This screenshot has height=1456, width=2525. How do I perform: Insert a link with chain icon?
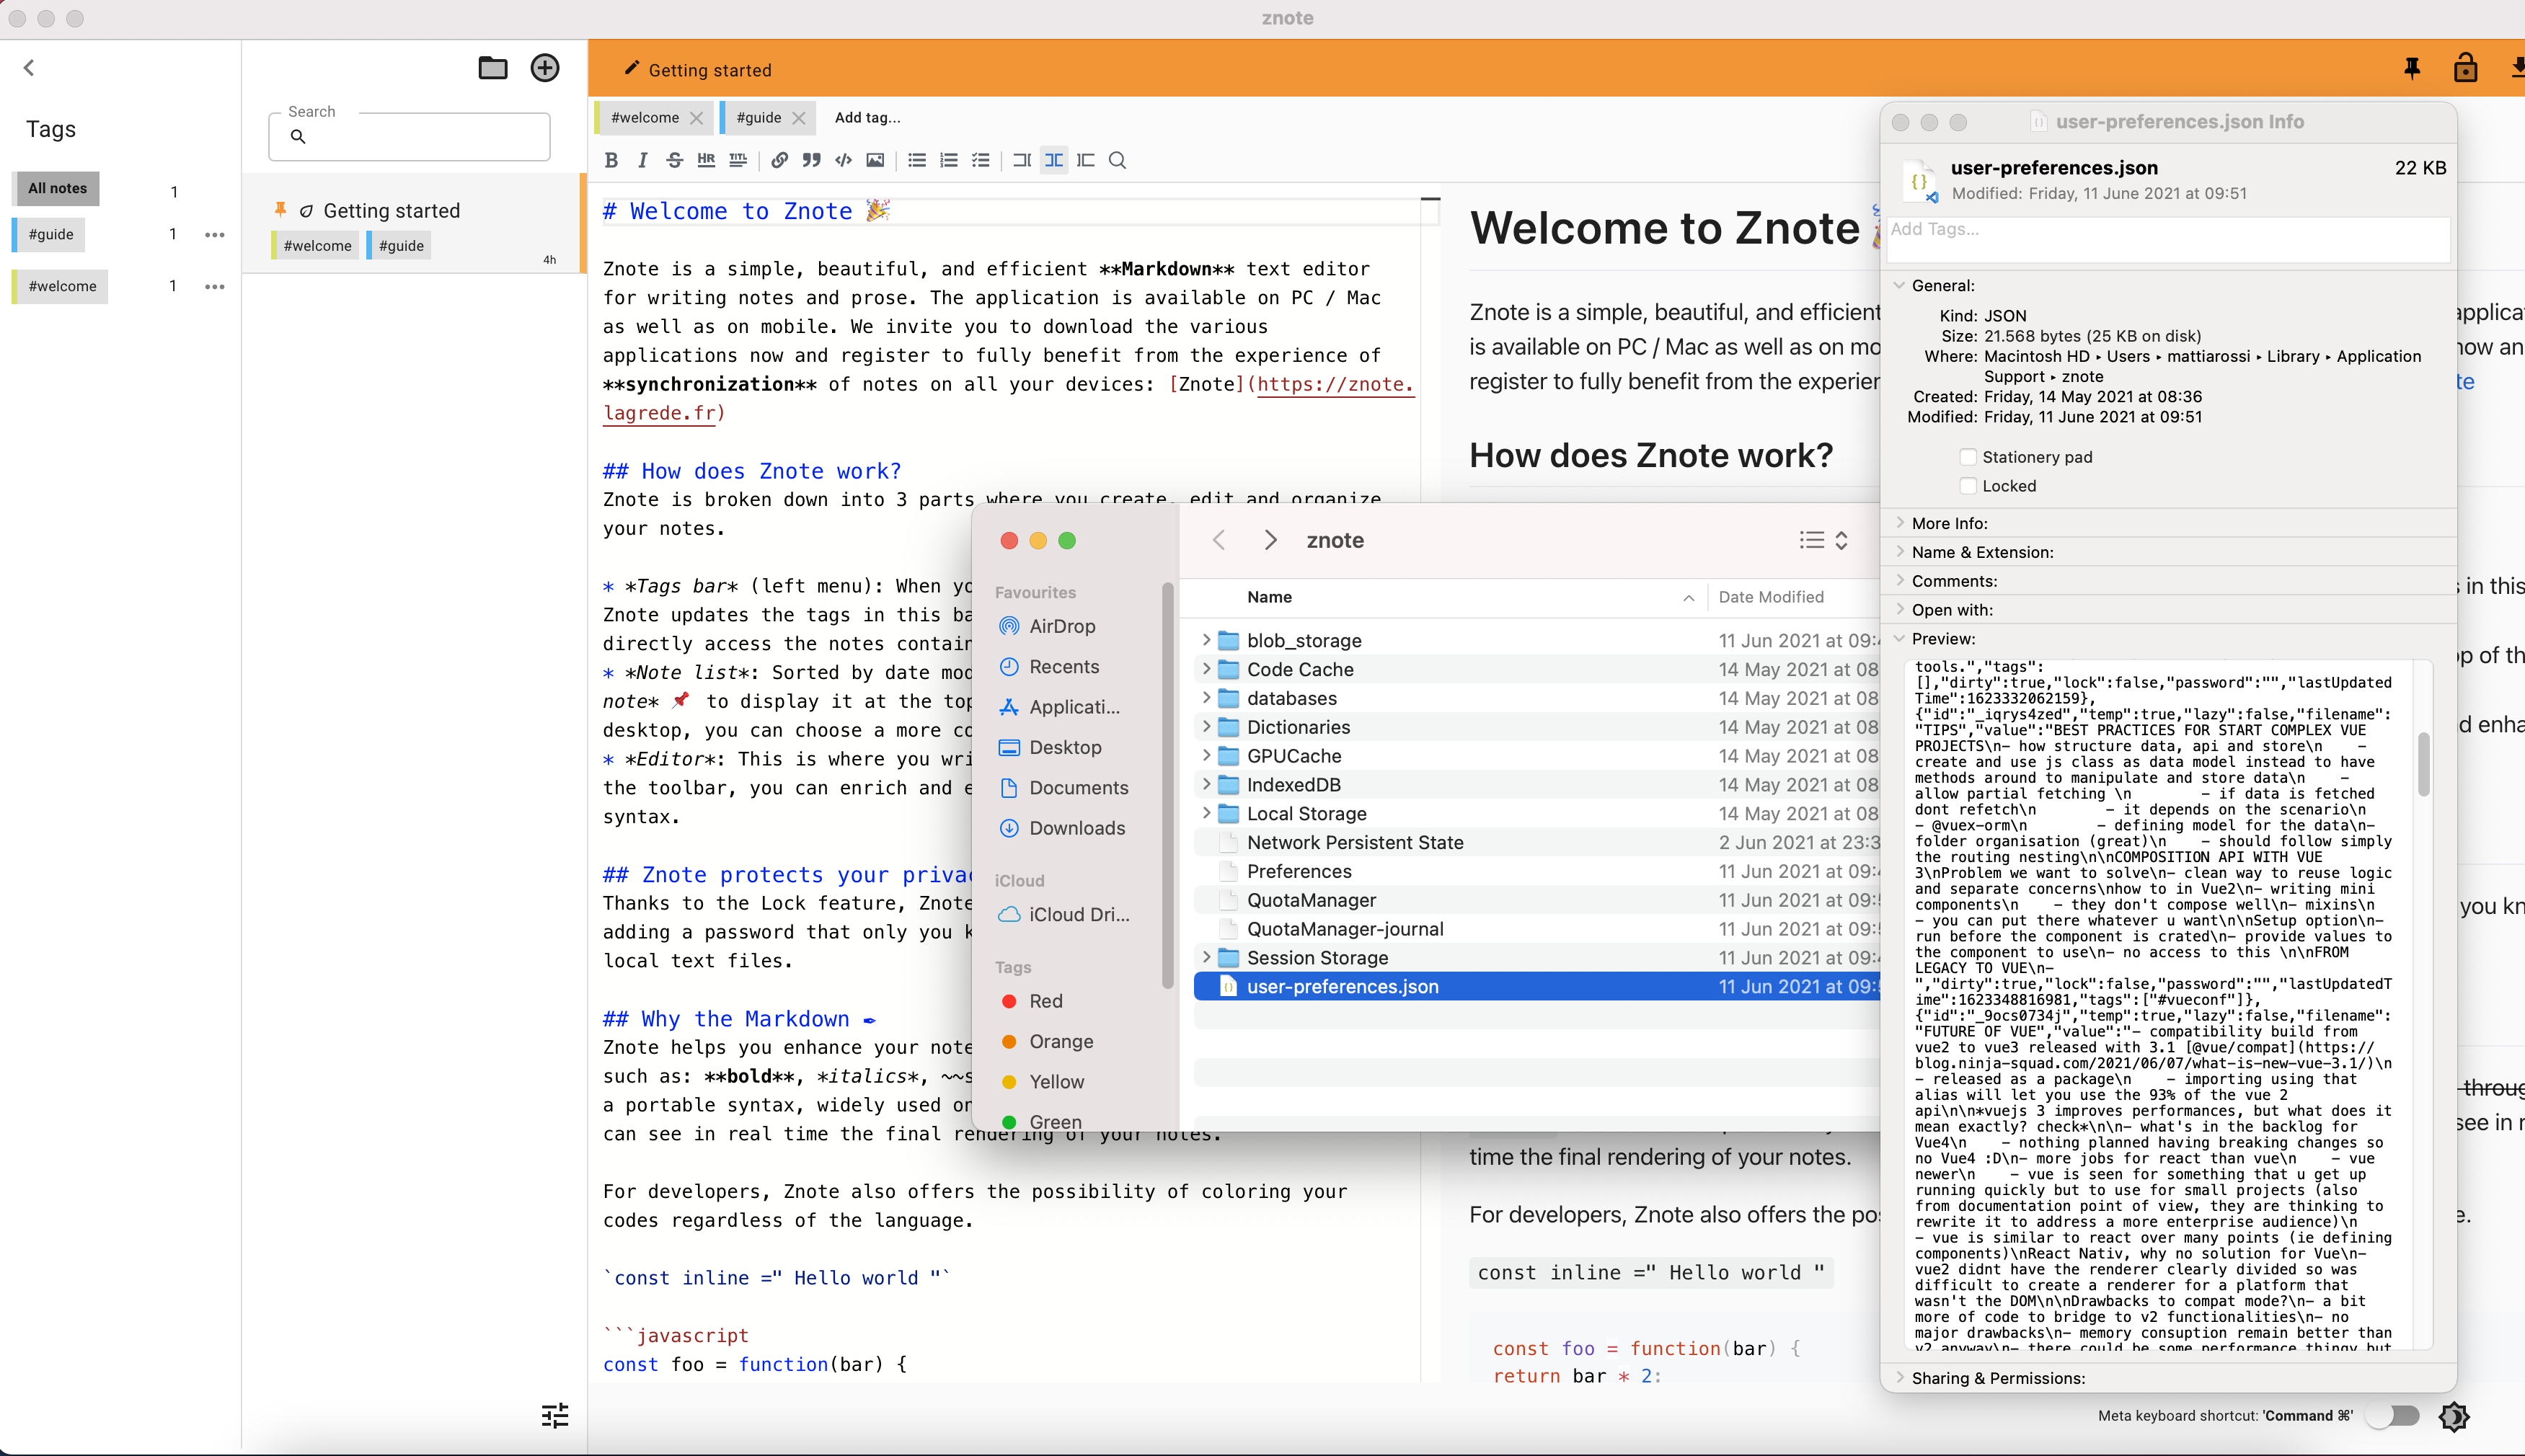pos(779,160)
